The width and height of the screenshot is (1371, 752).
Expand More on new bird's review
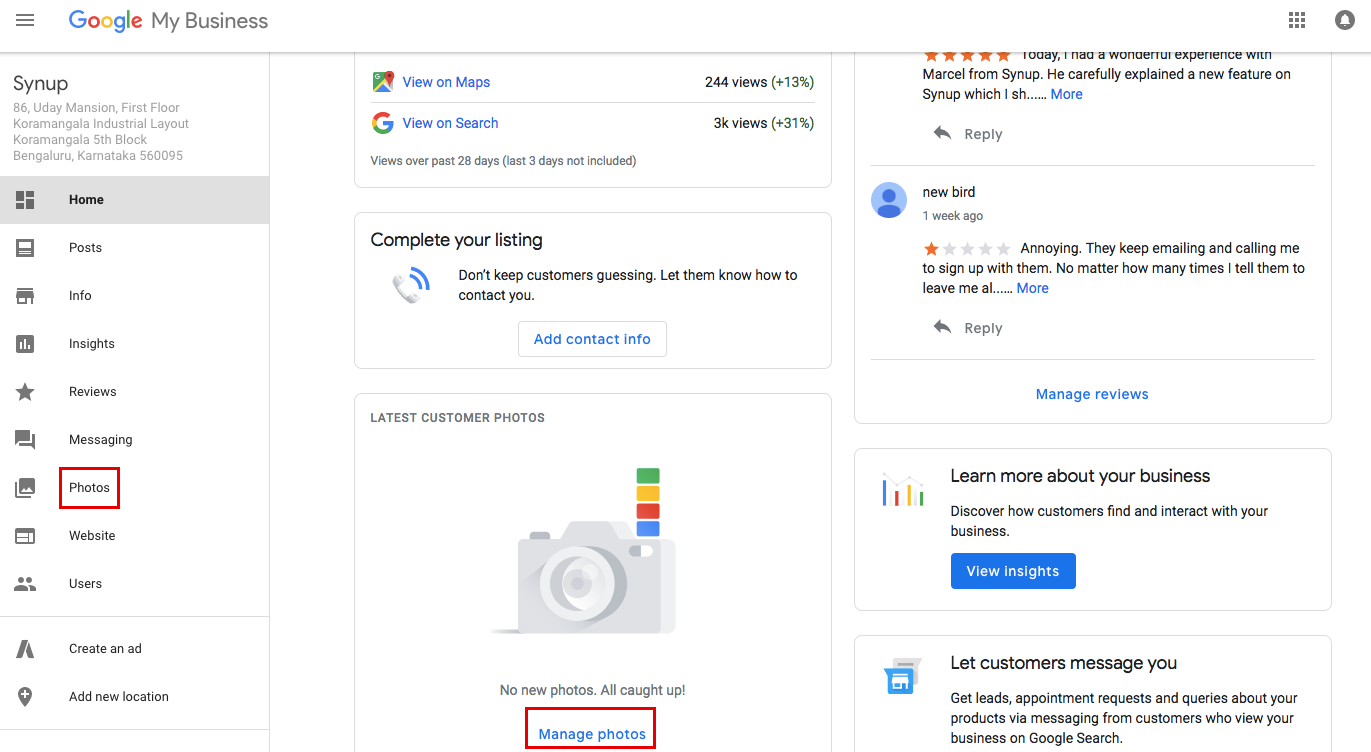pos(1033,288)
